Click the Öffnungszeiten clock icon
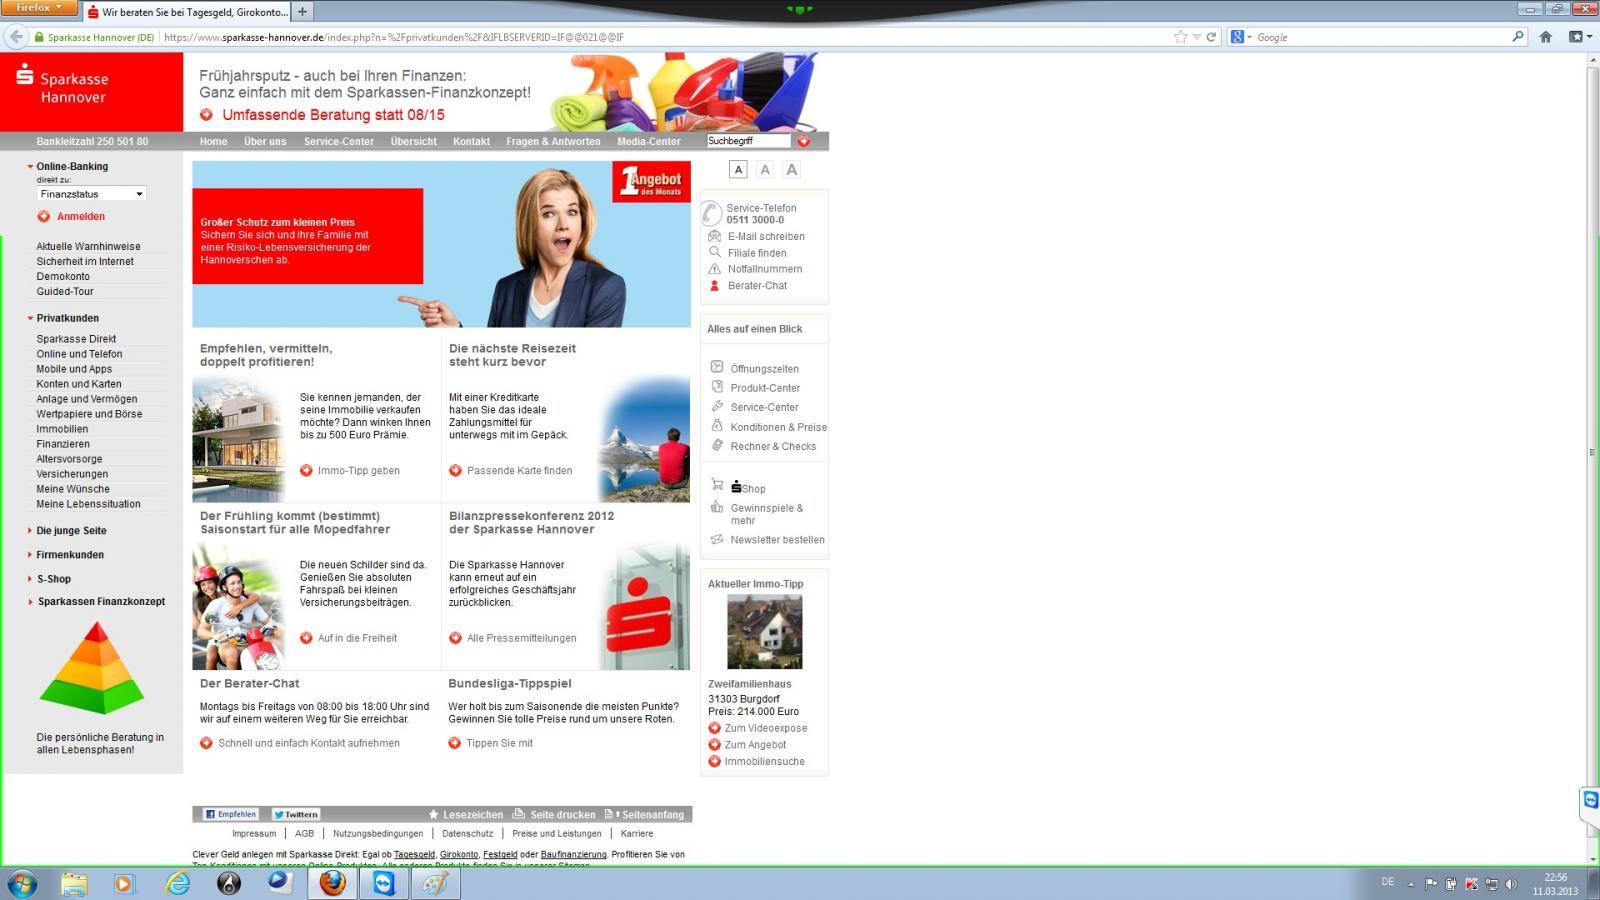Image resolution: width=1600 pixels, height=900 pixels. click(716, 367)
